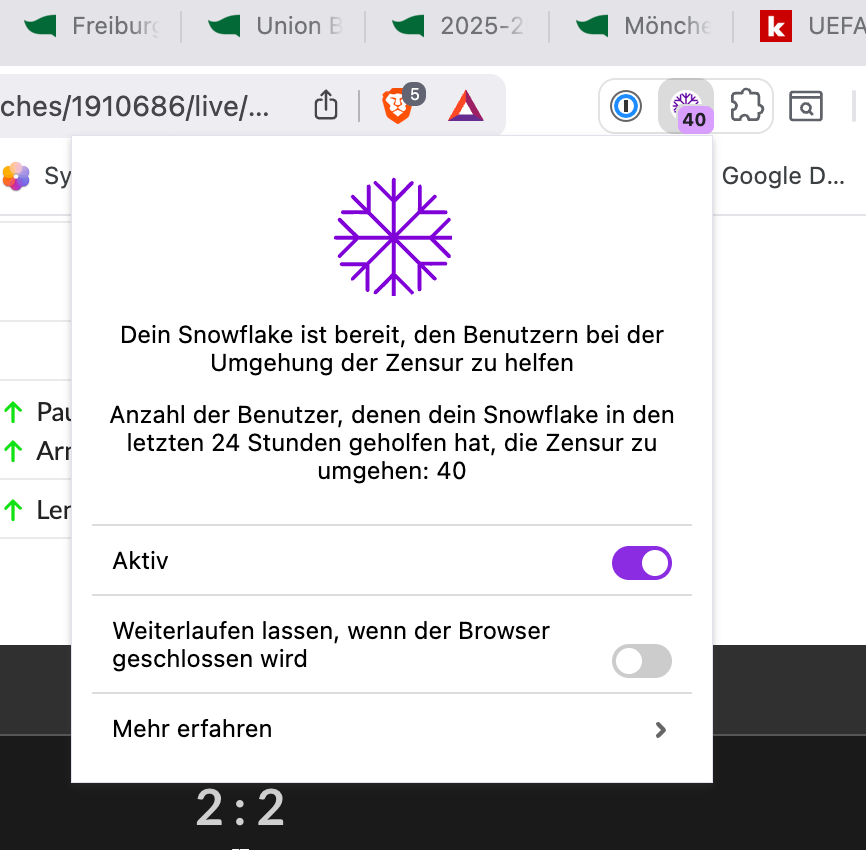Viewport: 866px width, 850px height.
Task: Open the 1Password extension icon
Action: [626, 105]
